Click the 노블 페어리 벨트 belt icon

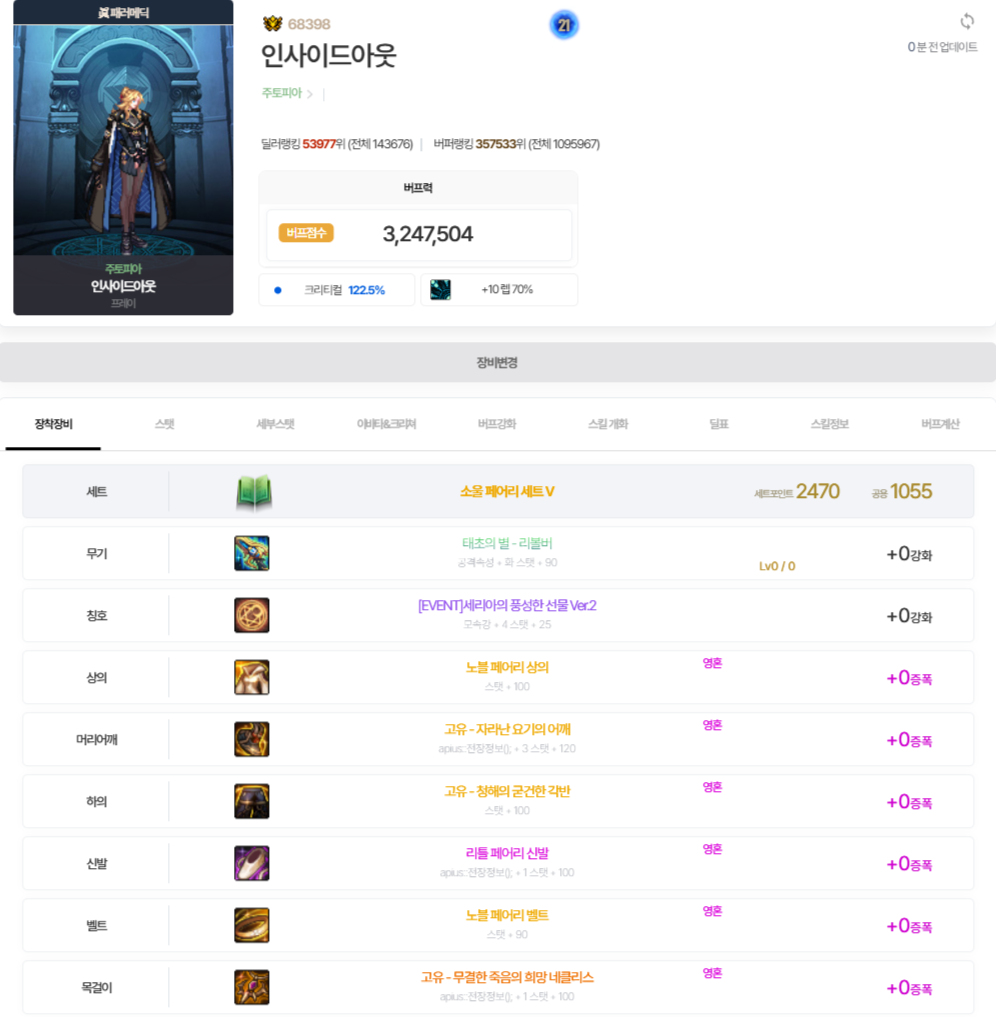pyautogui.click(x=252, y=925)
